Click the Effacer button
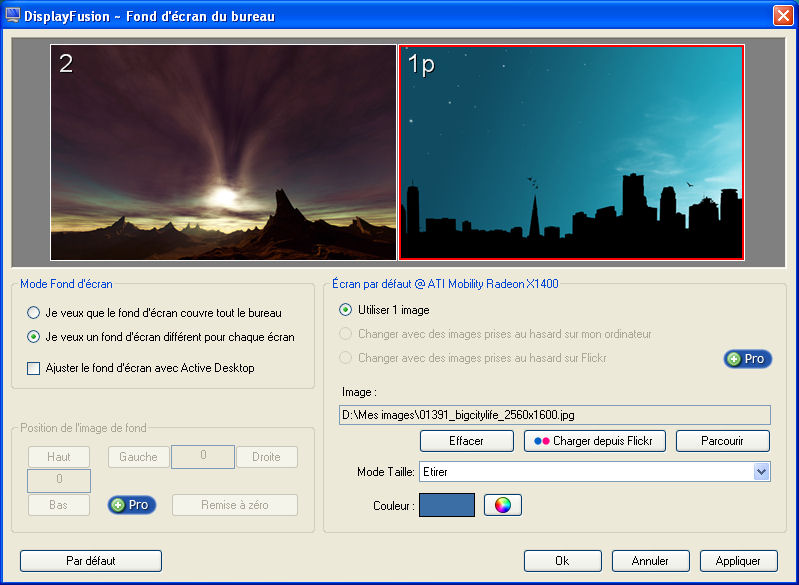Image resolution: width=799 pixels, height=585 pixels. point(466,441)
